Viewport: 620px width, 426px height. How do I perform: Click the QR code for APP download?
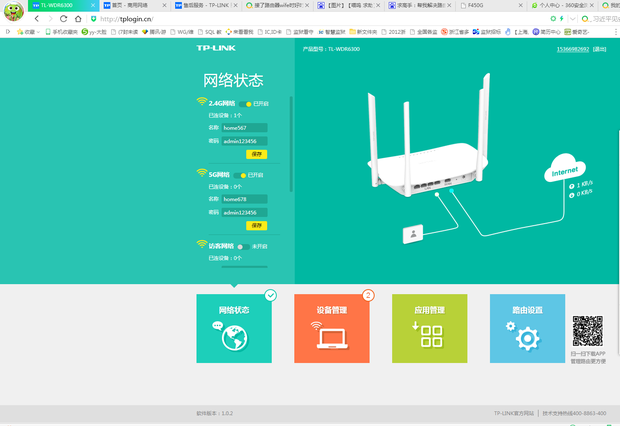click(x=588, y=331)
